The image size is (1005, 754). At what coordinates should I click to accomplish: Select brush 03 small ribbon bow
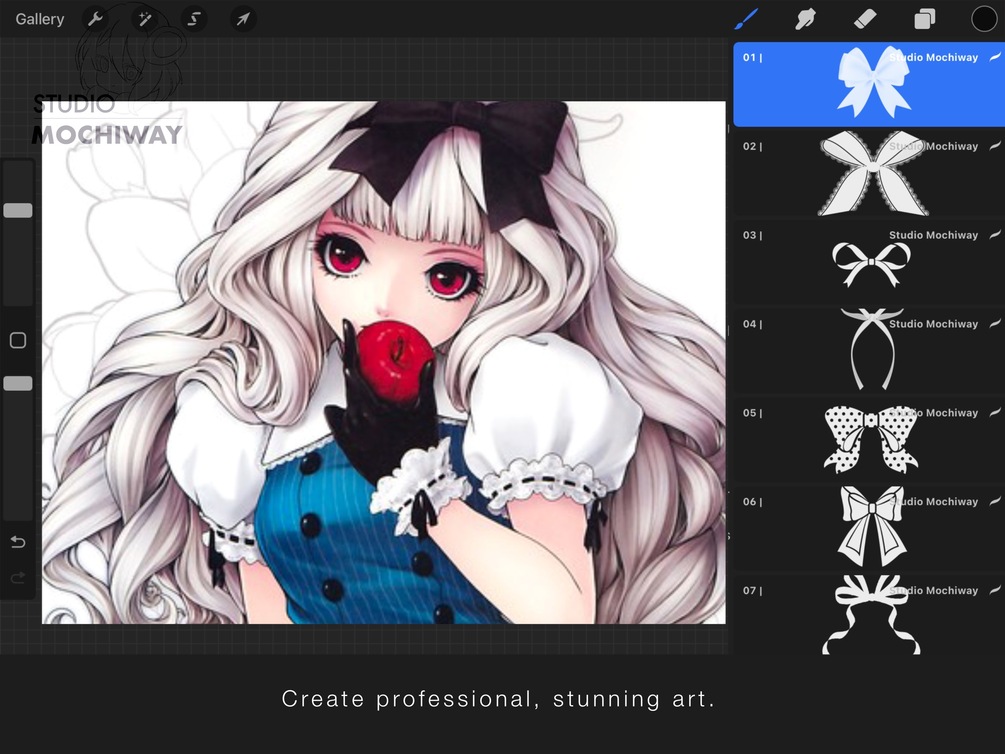(x=869, y=262)
